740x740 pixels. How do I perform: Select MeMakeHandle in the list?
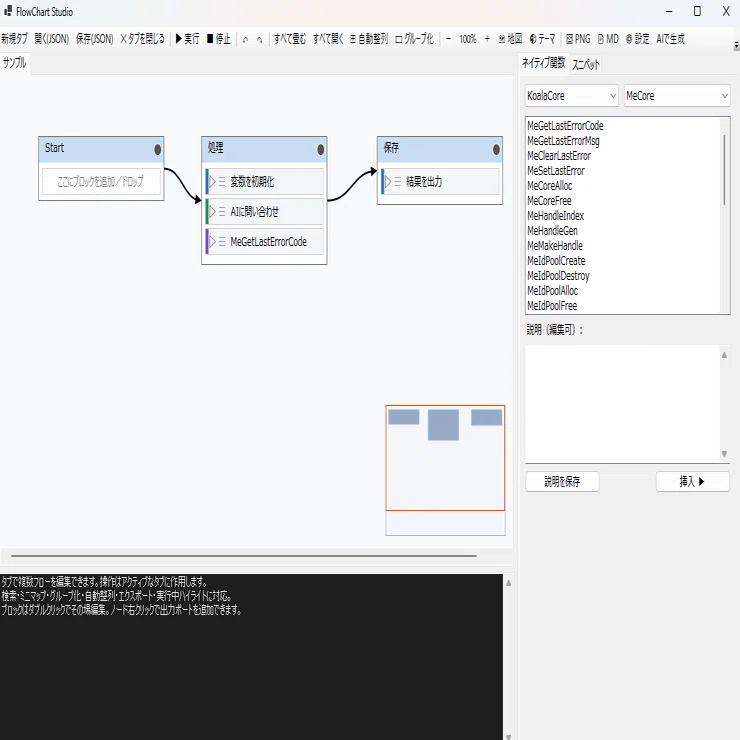tap(555, 246)
